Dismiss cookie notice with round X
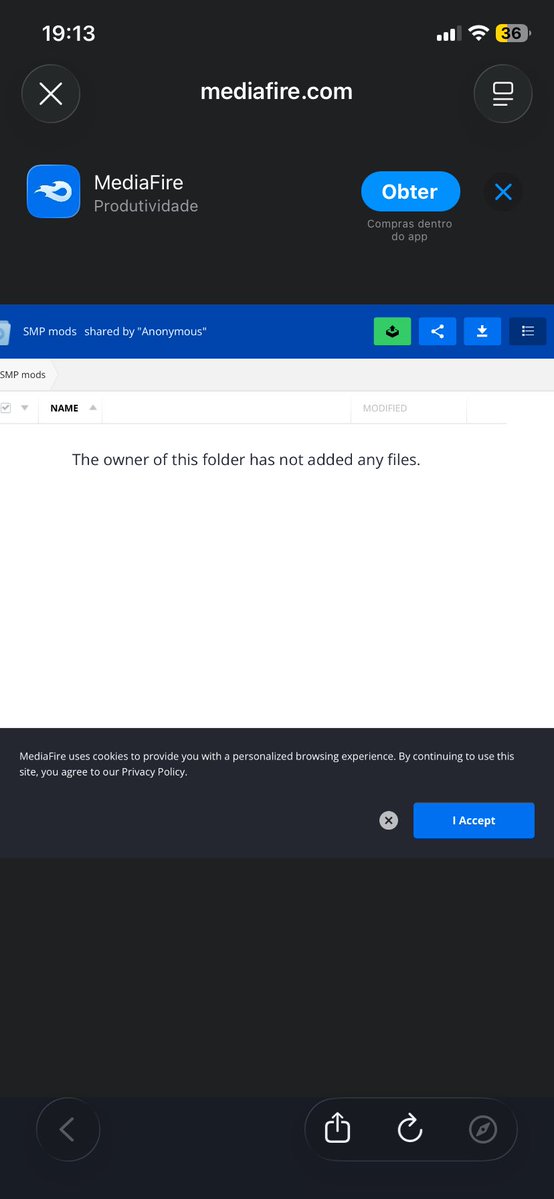Viewport: 554px width, 1199px height. pos(389,820)
